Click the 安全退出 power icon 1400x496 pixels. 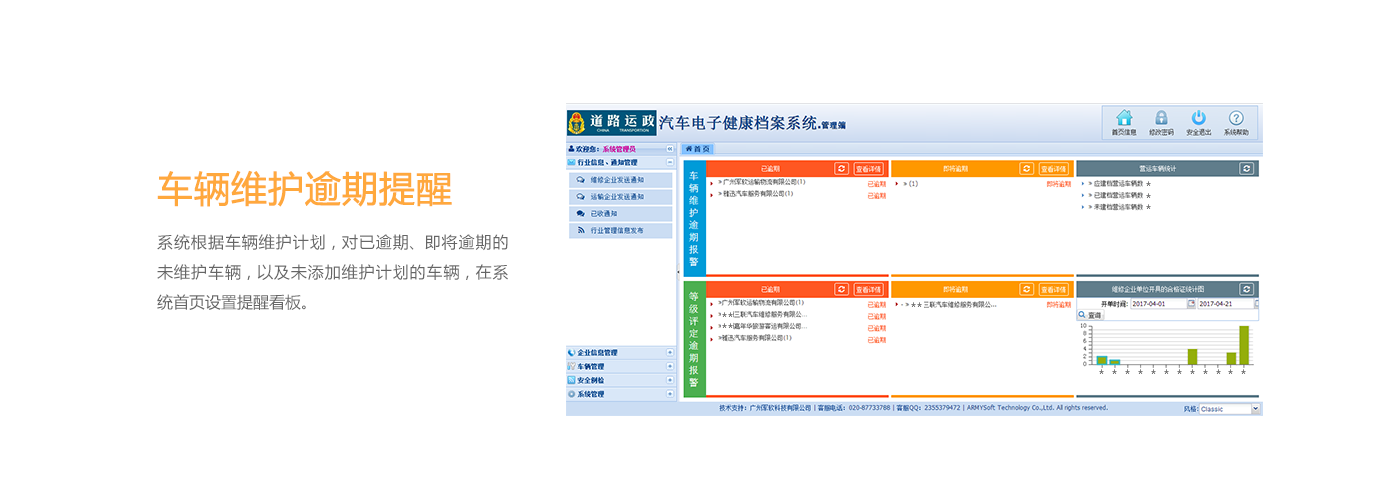pyautogui.click(x=1198, y=118)
